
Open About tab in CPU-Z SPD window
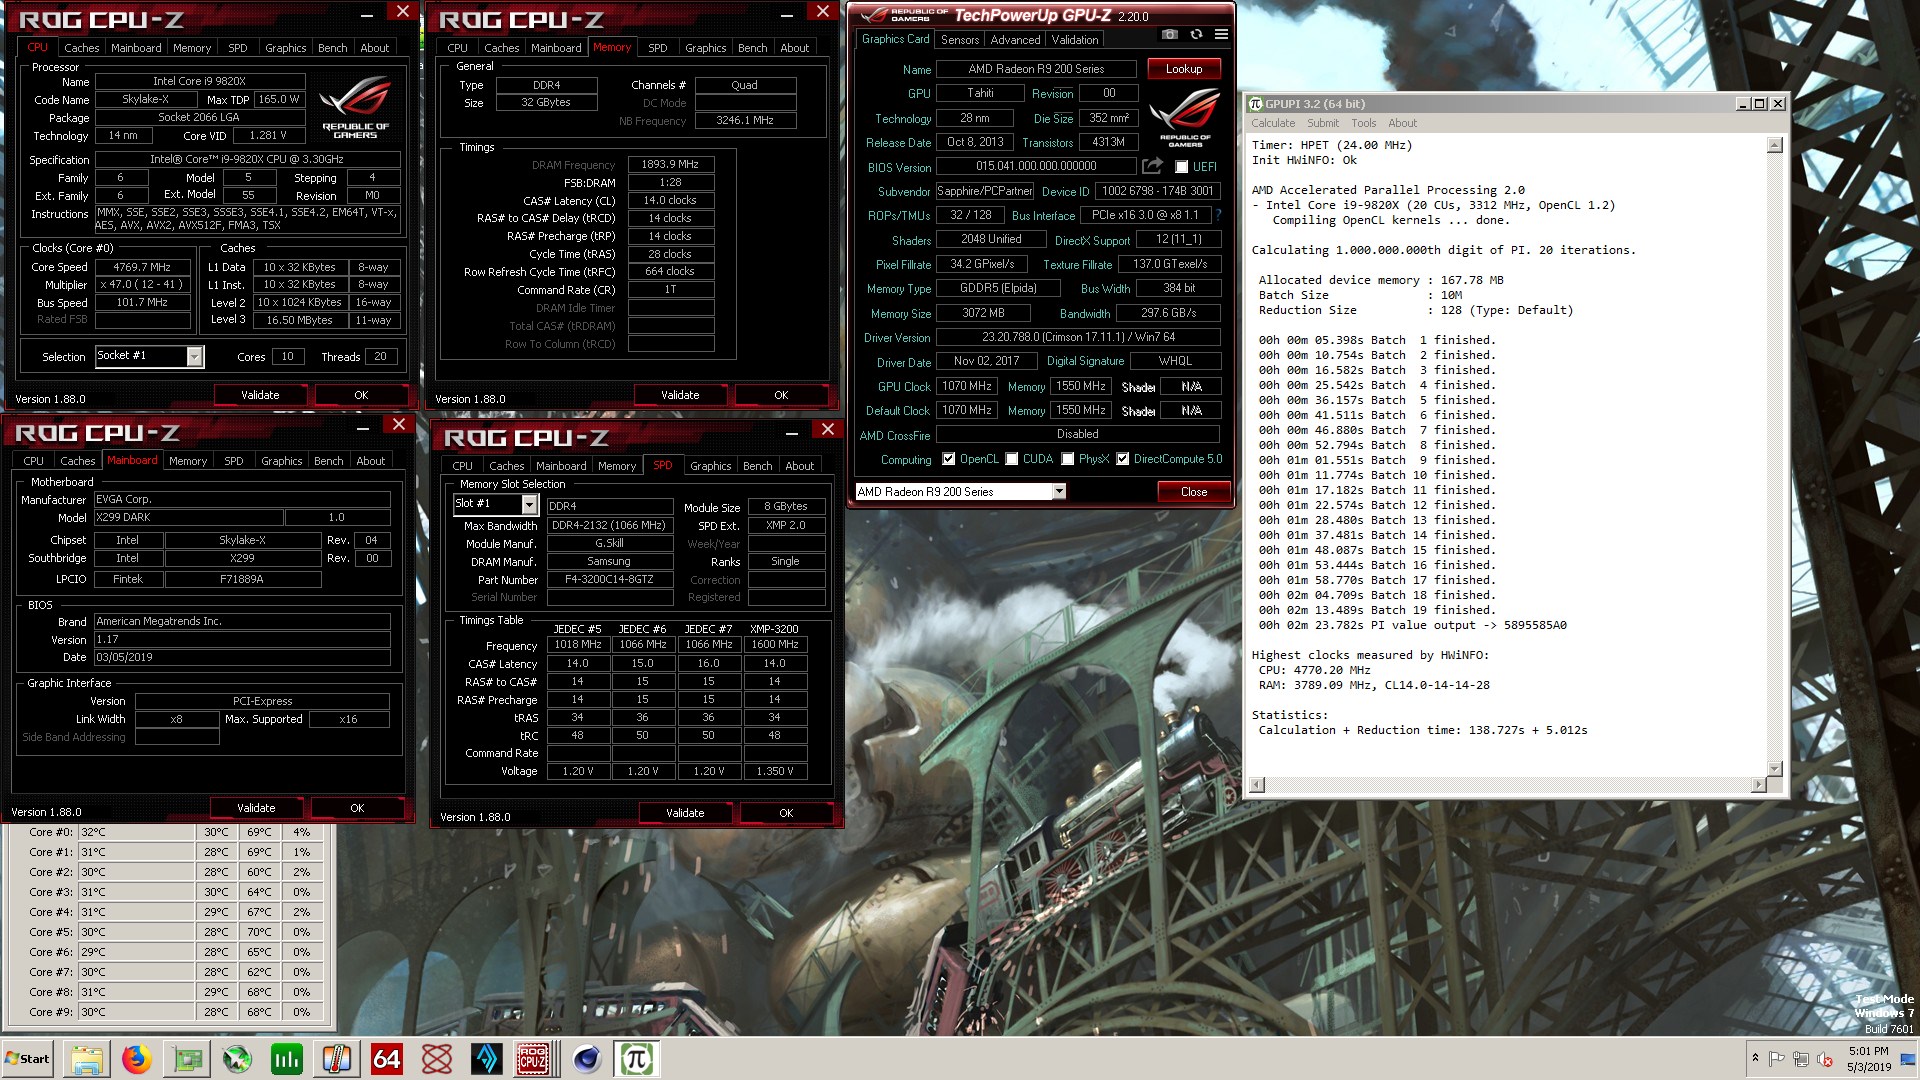(x=800, y=466)
